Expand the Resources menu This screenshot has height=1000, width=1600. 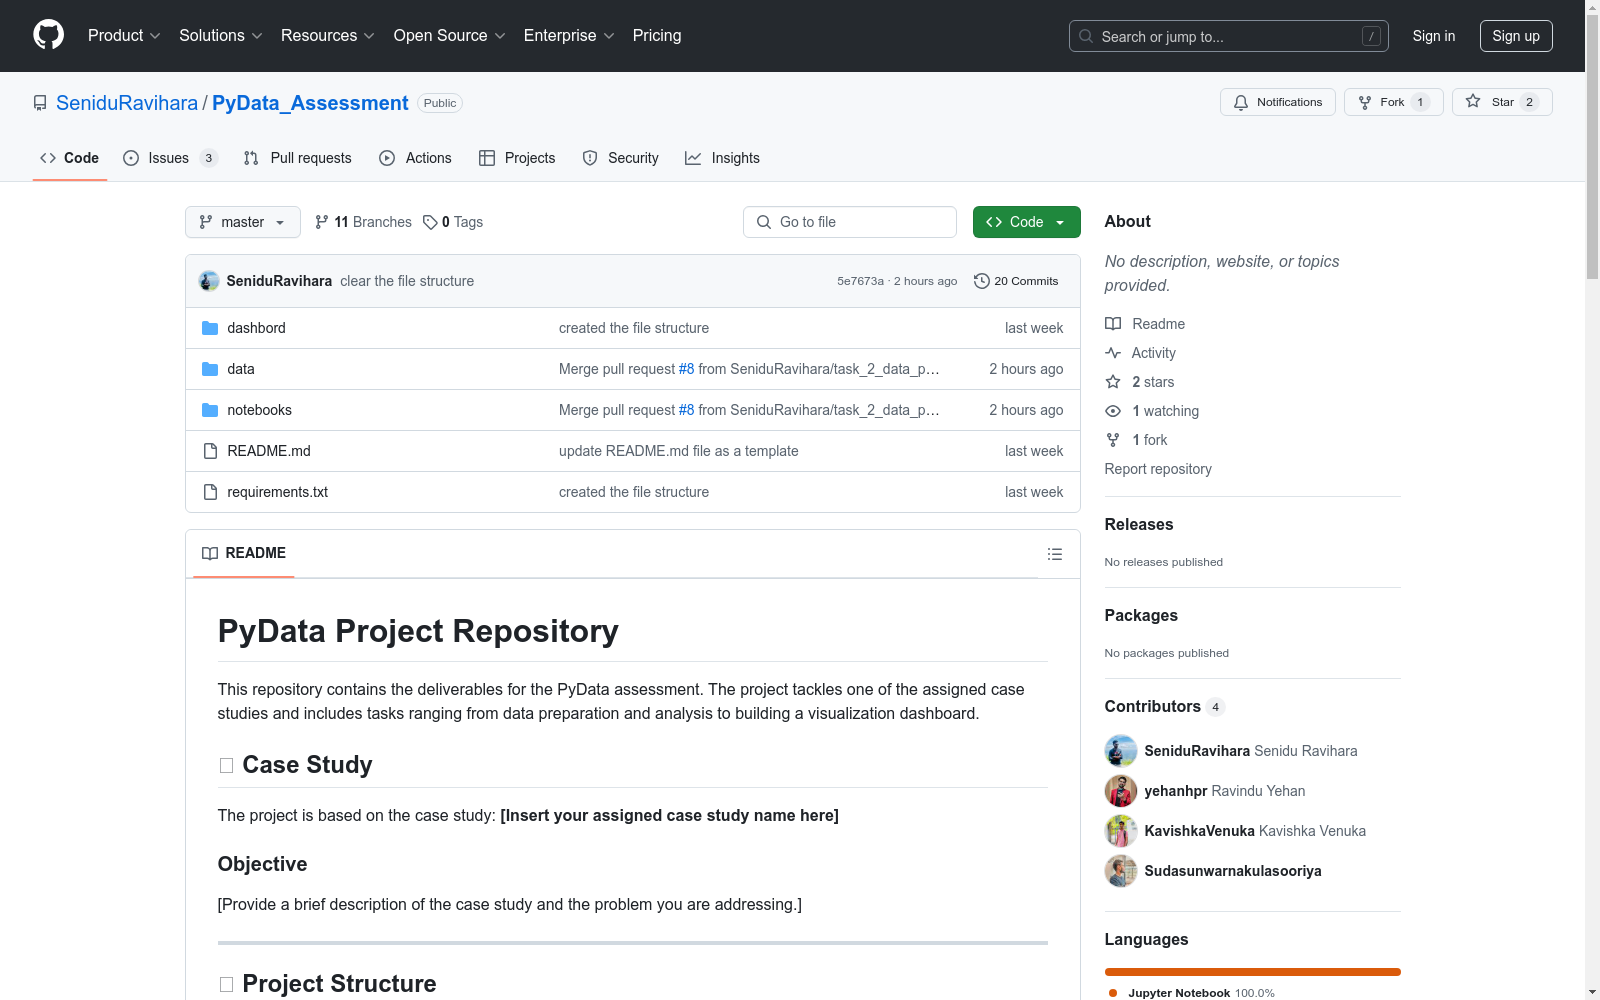click(x=328, y=36)
